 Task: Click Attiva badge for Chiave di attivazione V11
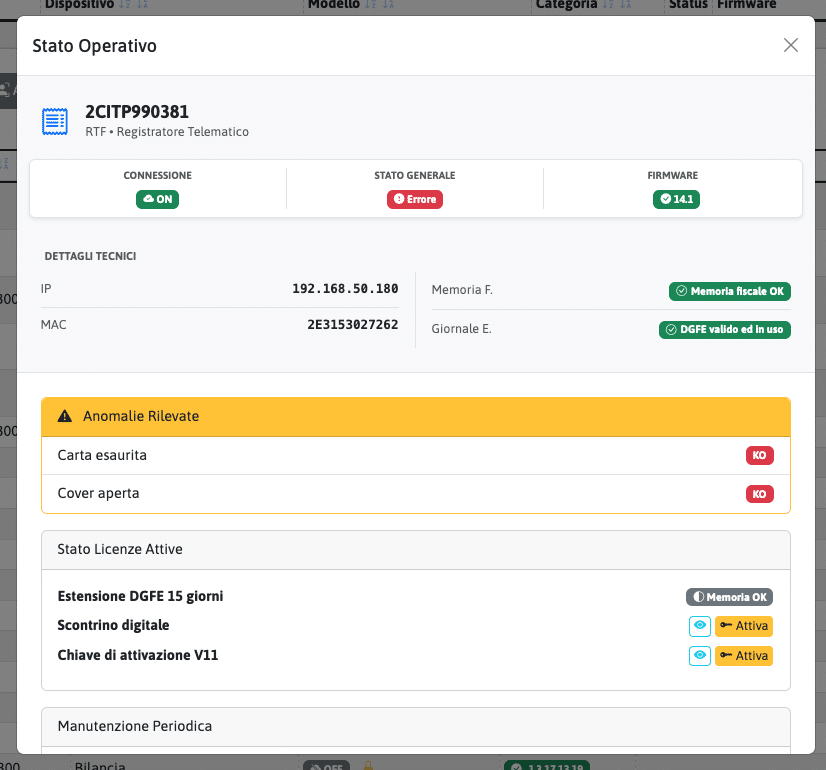coord(744,655)
